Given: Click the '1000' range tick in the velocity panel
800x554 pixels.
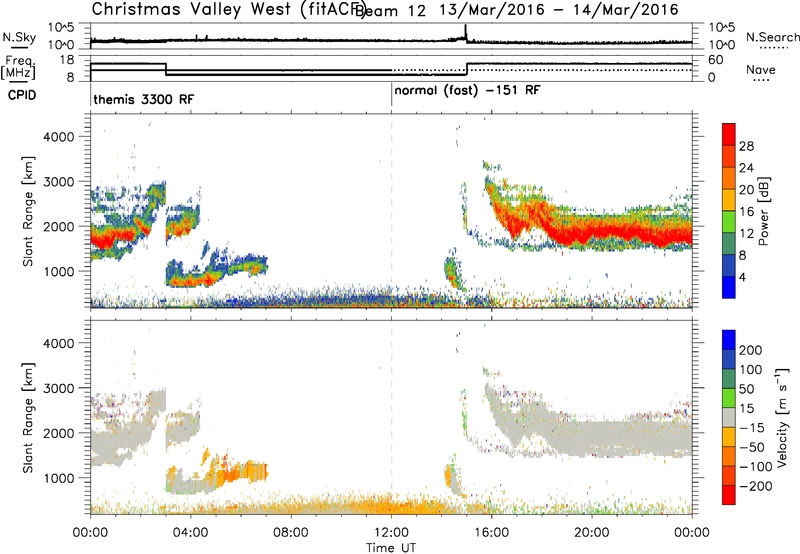Looking at the screenshot, I should pyautogui.click(x=58, y=478).
